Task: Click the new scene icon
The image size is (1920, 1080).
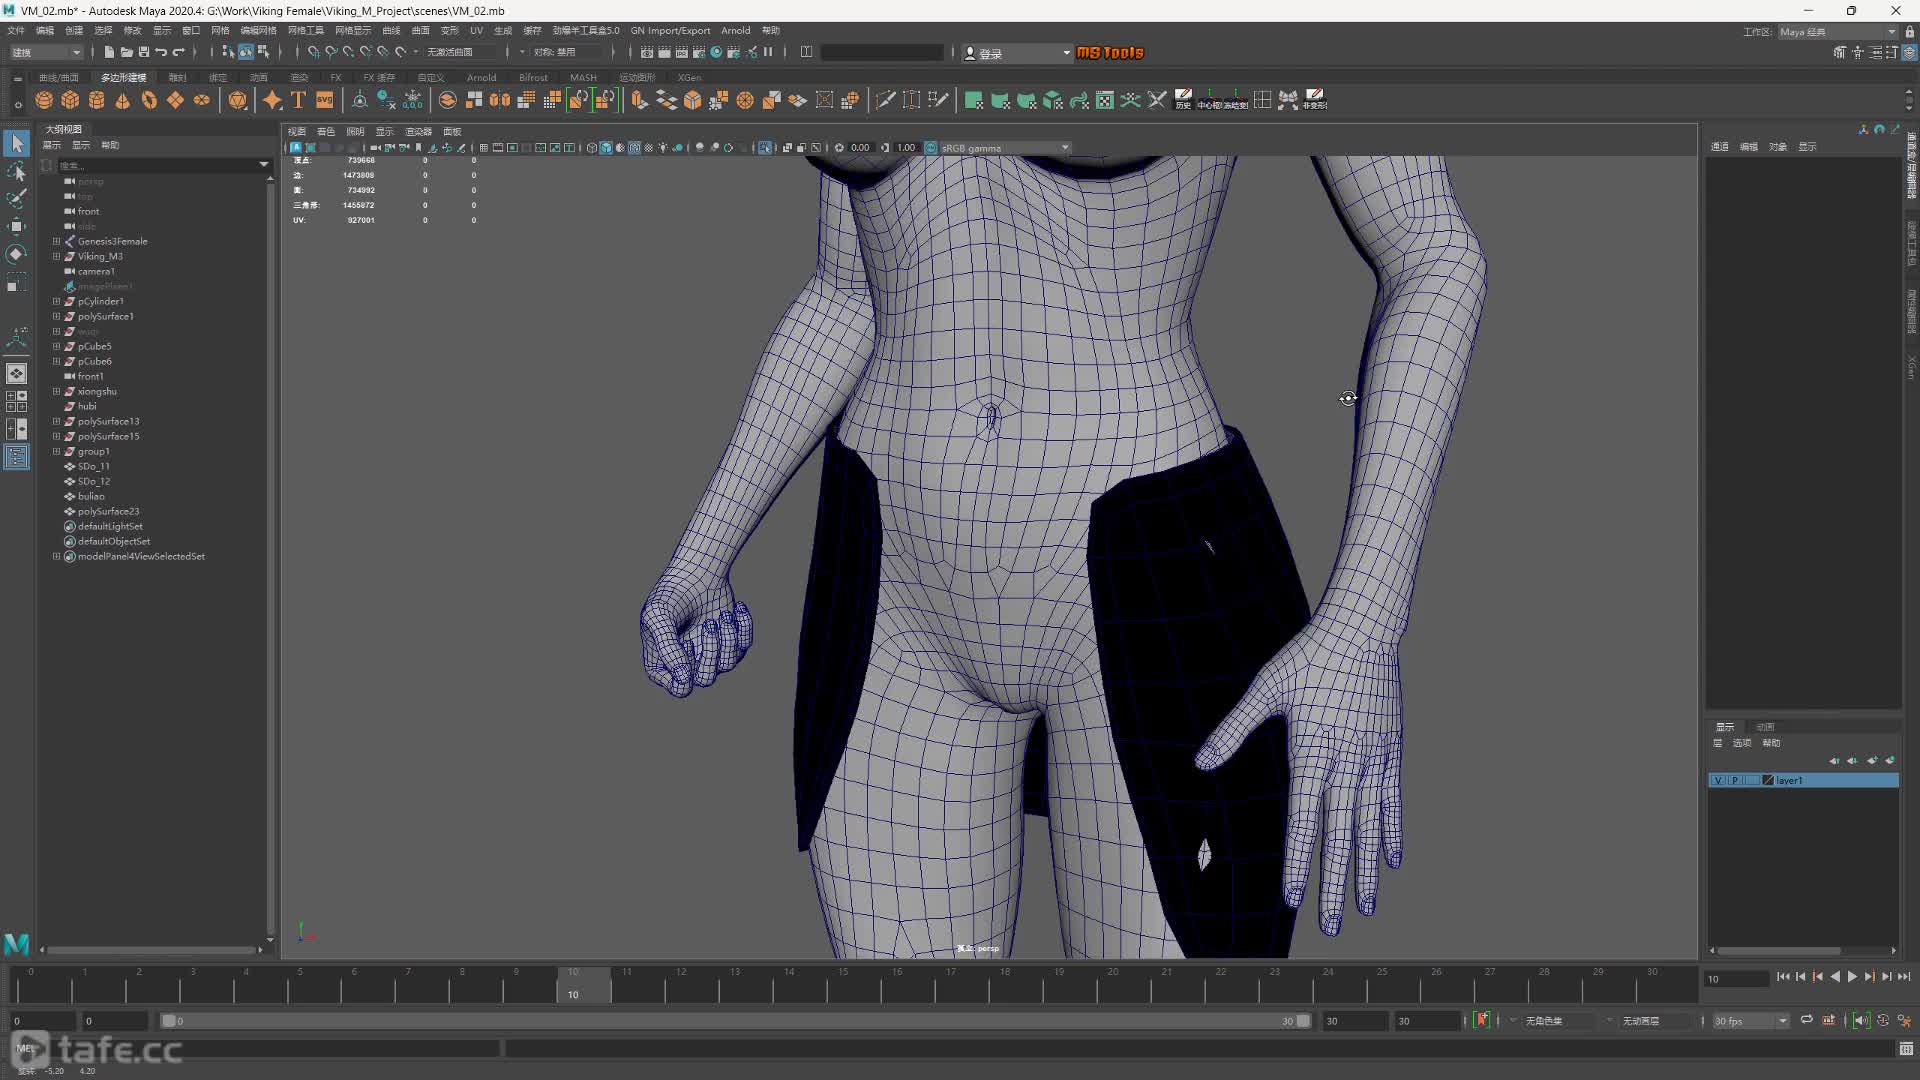Action: 109,52
